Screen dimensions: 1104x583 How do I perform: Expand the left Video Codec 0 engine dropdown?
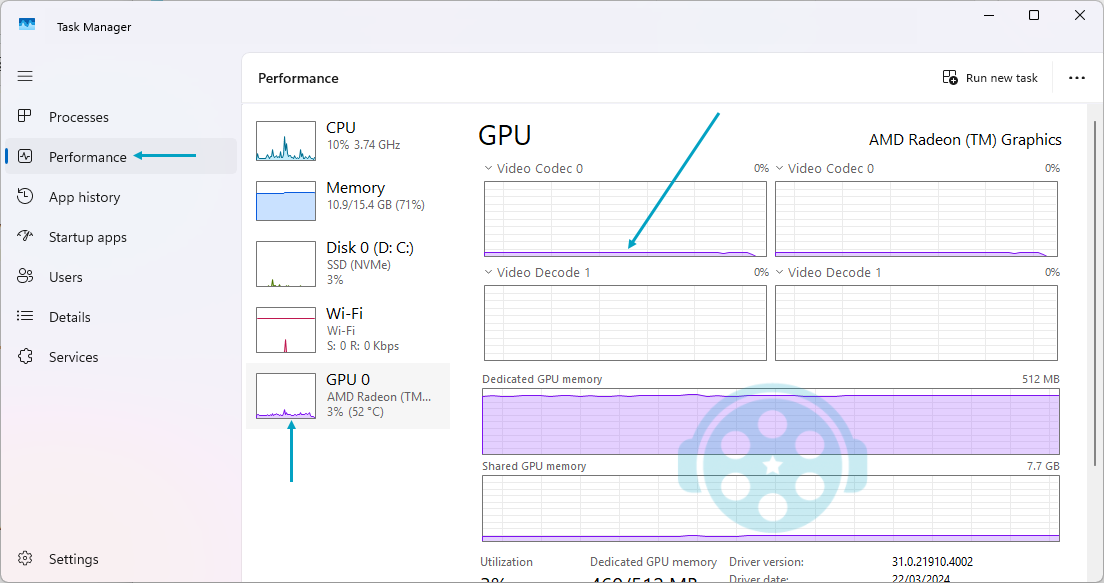click(488, 168)
